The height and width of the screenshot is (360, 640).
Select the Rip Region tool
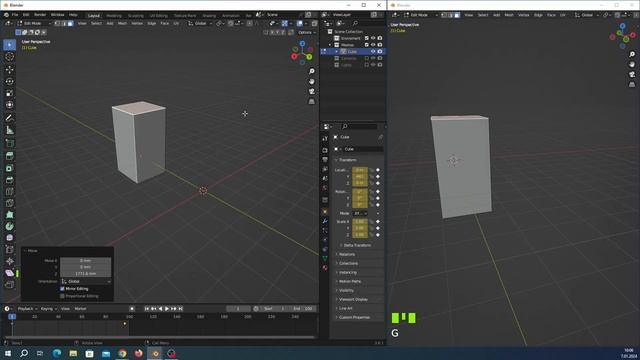pyautogui.click(x=9, y=285)
